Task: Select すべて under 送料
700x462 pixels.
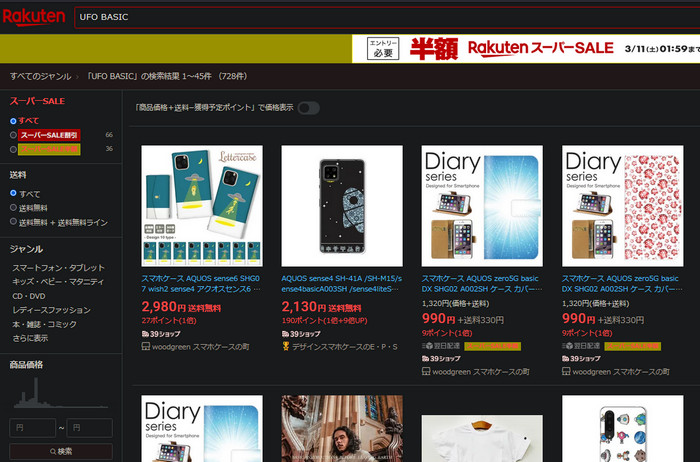Action: (x=13, y=193)
